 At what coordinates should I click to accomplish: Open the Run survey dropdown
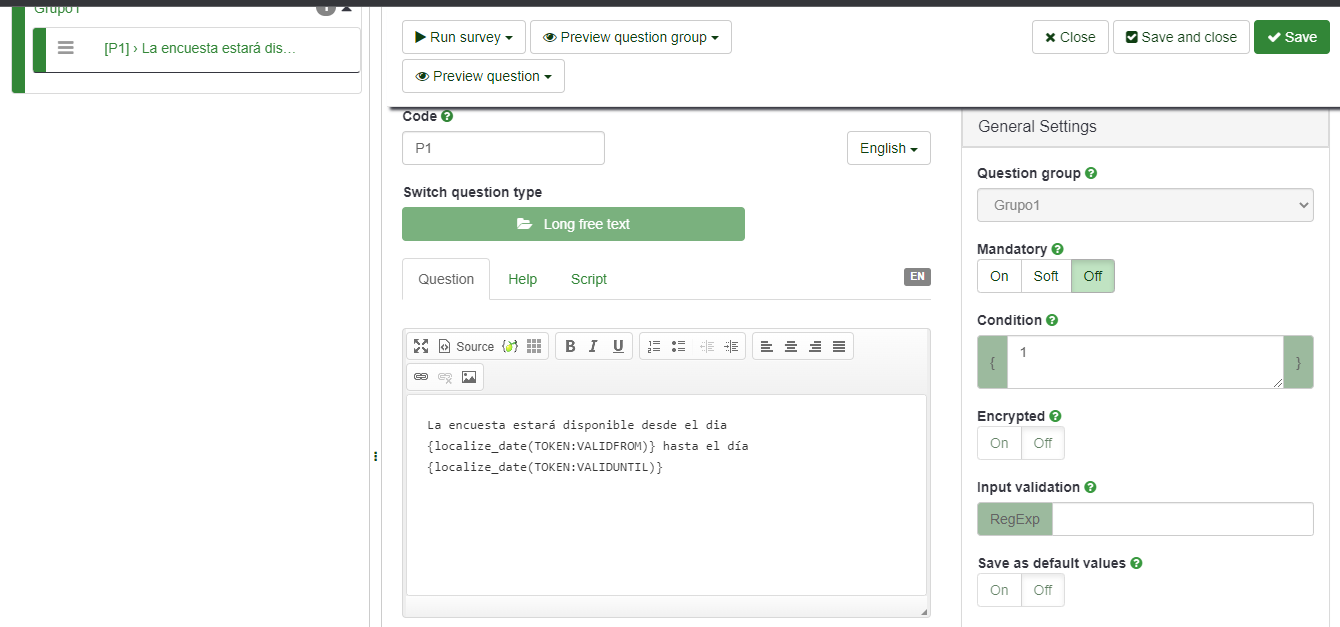click(x=464, y=37)
